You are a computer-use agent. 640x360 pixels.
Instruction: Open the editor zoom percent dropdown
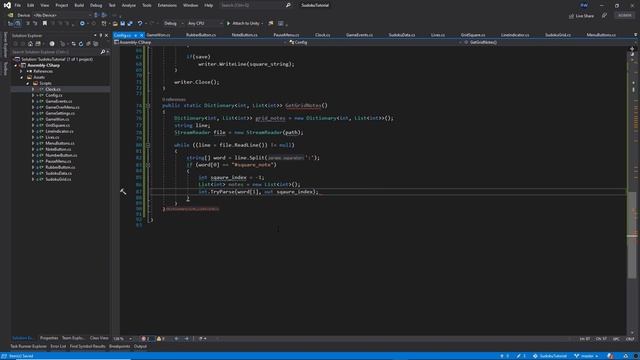click(x=123, y=338)
